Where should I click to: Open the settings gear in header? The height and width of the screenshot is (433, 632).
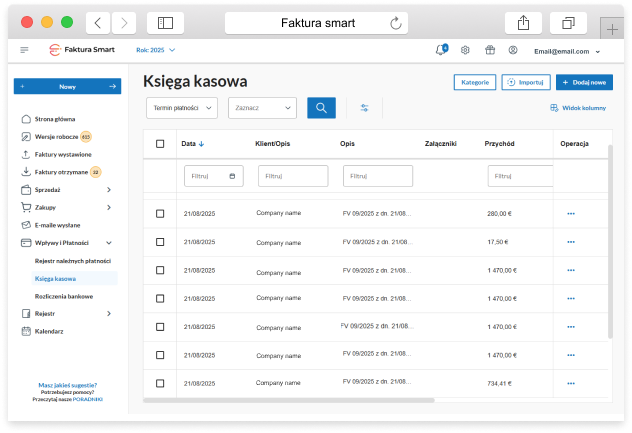click(465, 50)
